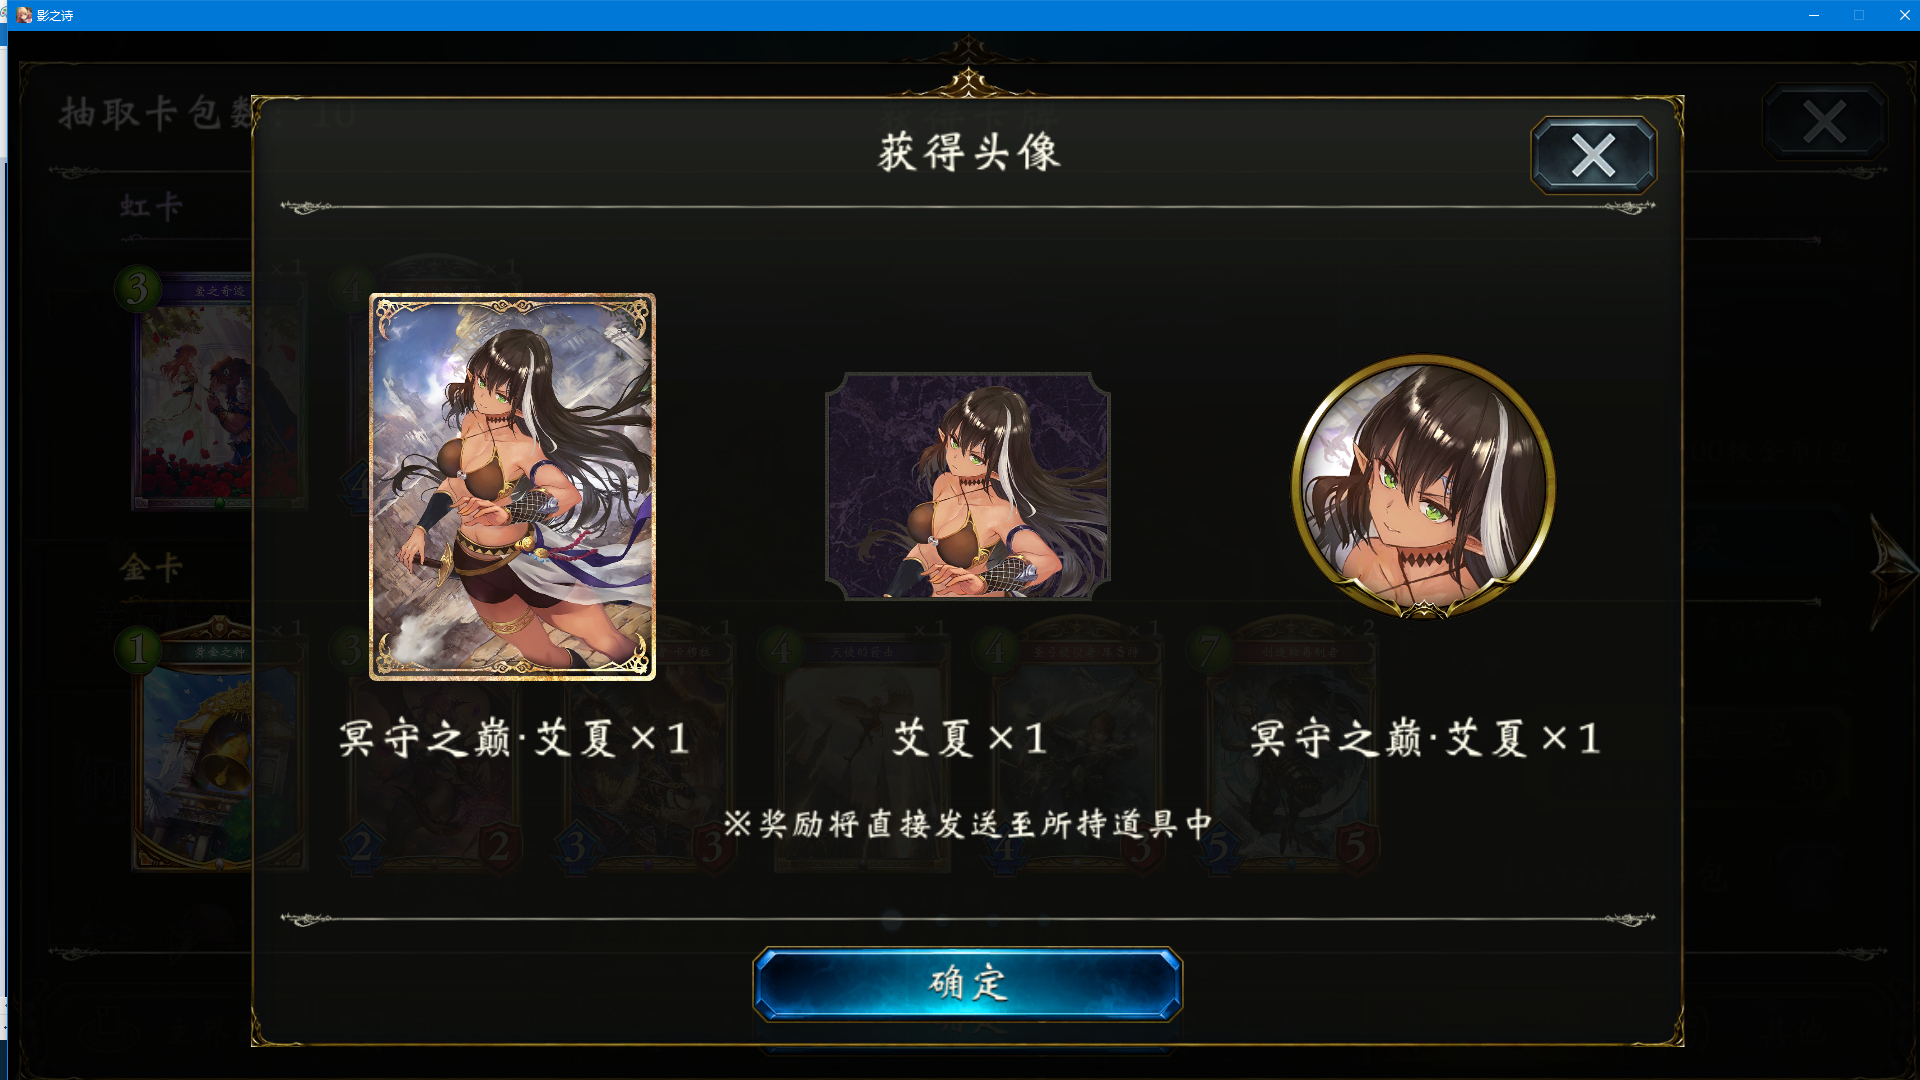The width and height of the screenshot is (1920, 1080).
Task: Click the 影之诗 app icon in title bar
Action: (x=24, y=15)
